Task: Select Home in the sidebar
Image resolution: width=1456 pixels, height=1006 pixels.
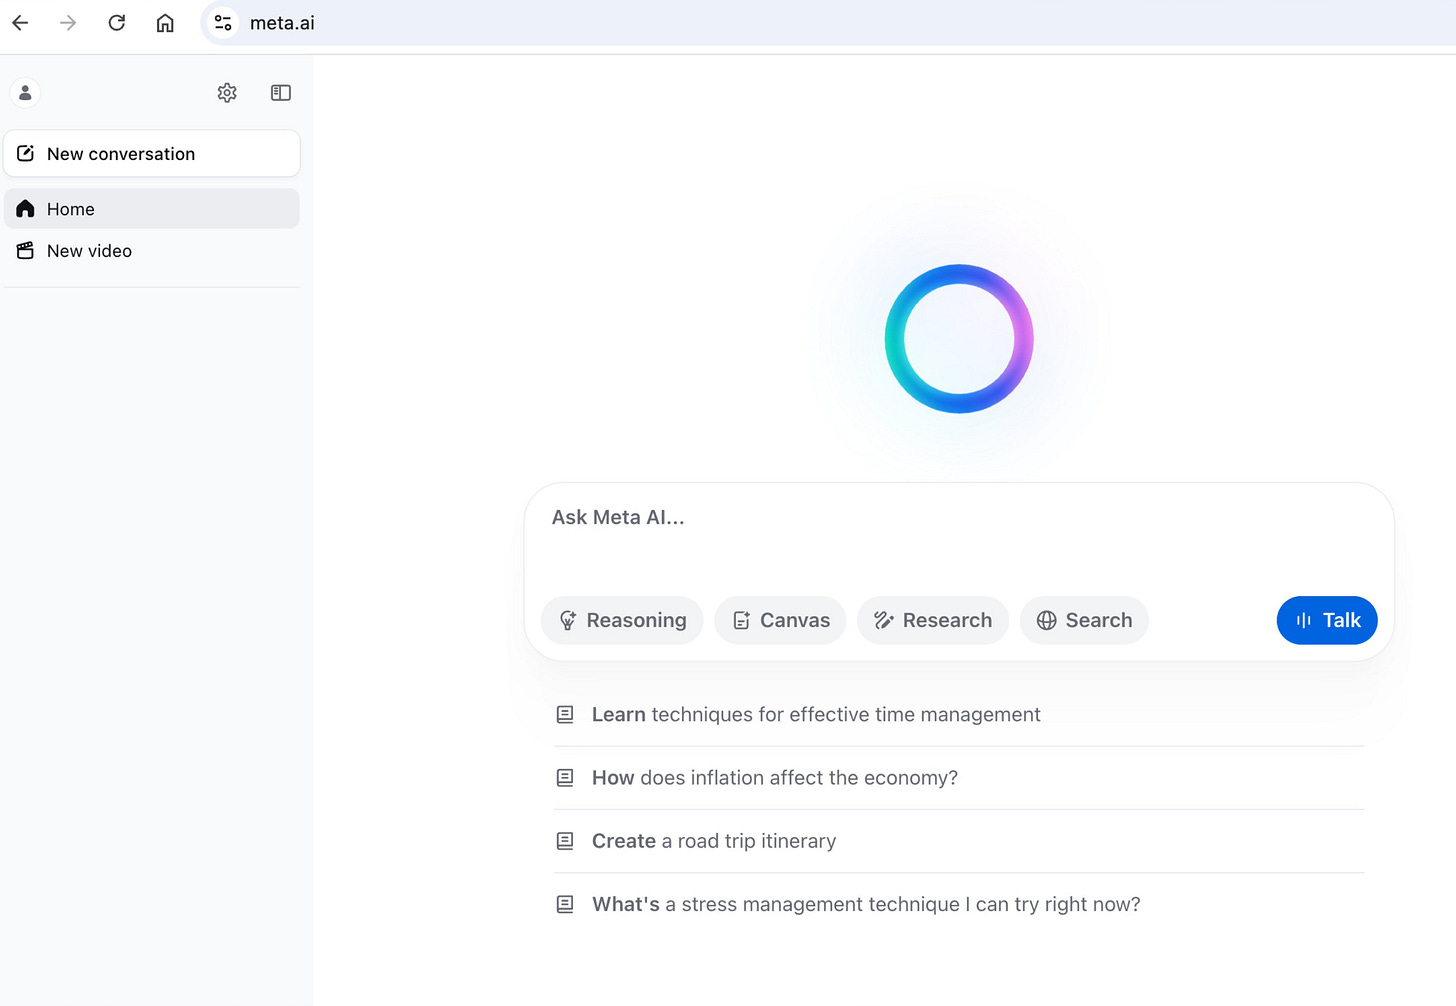Action: tap(152, 209)
